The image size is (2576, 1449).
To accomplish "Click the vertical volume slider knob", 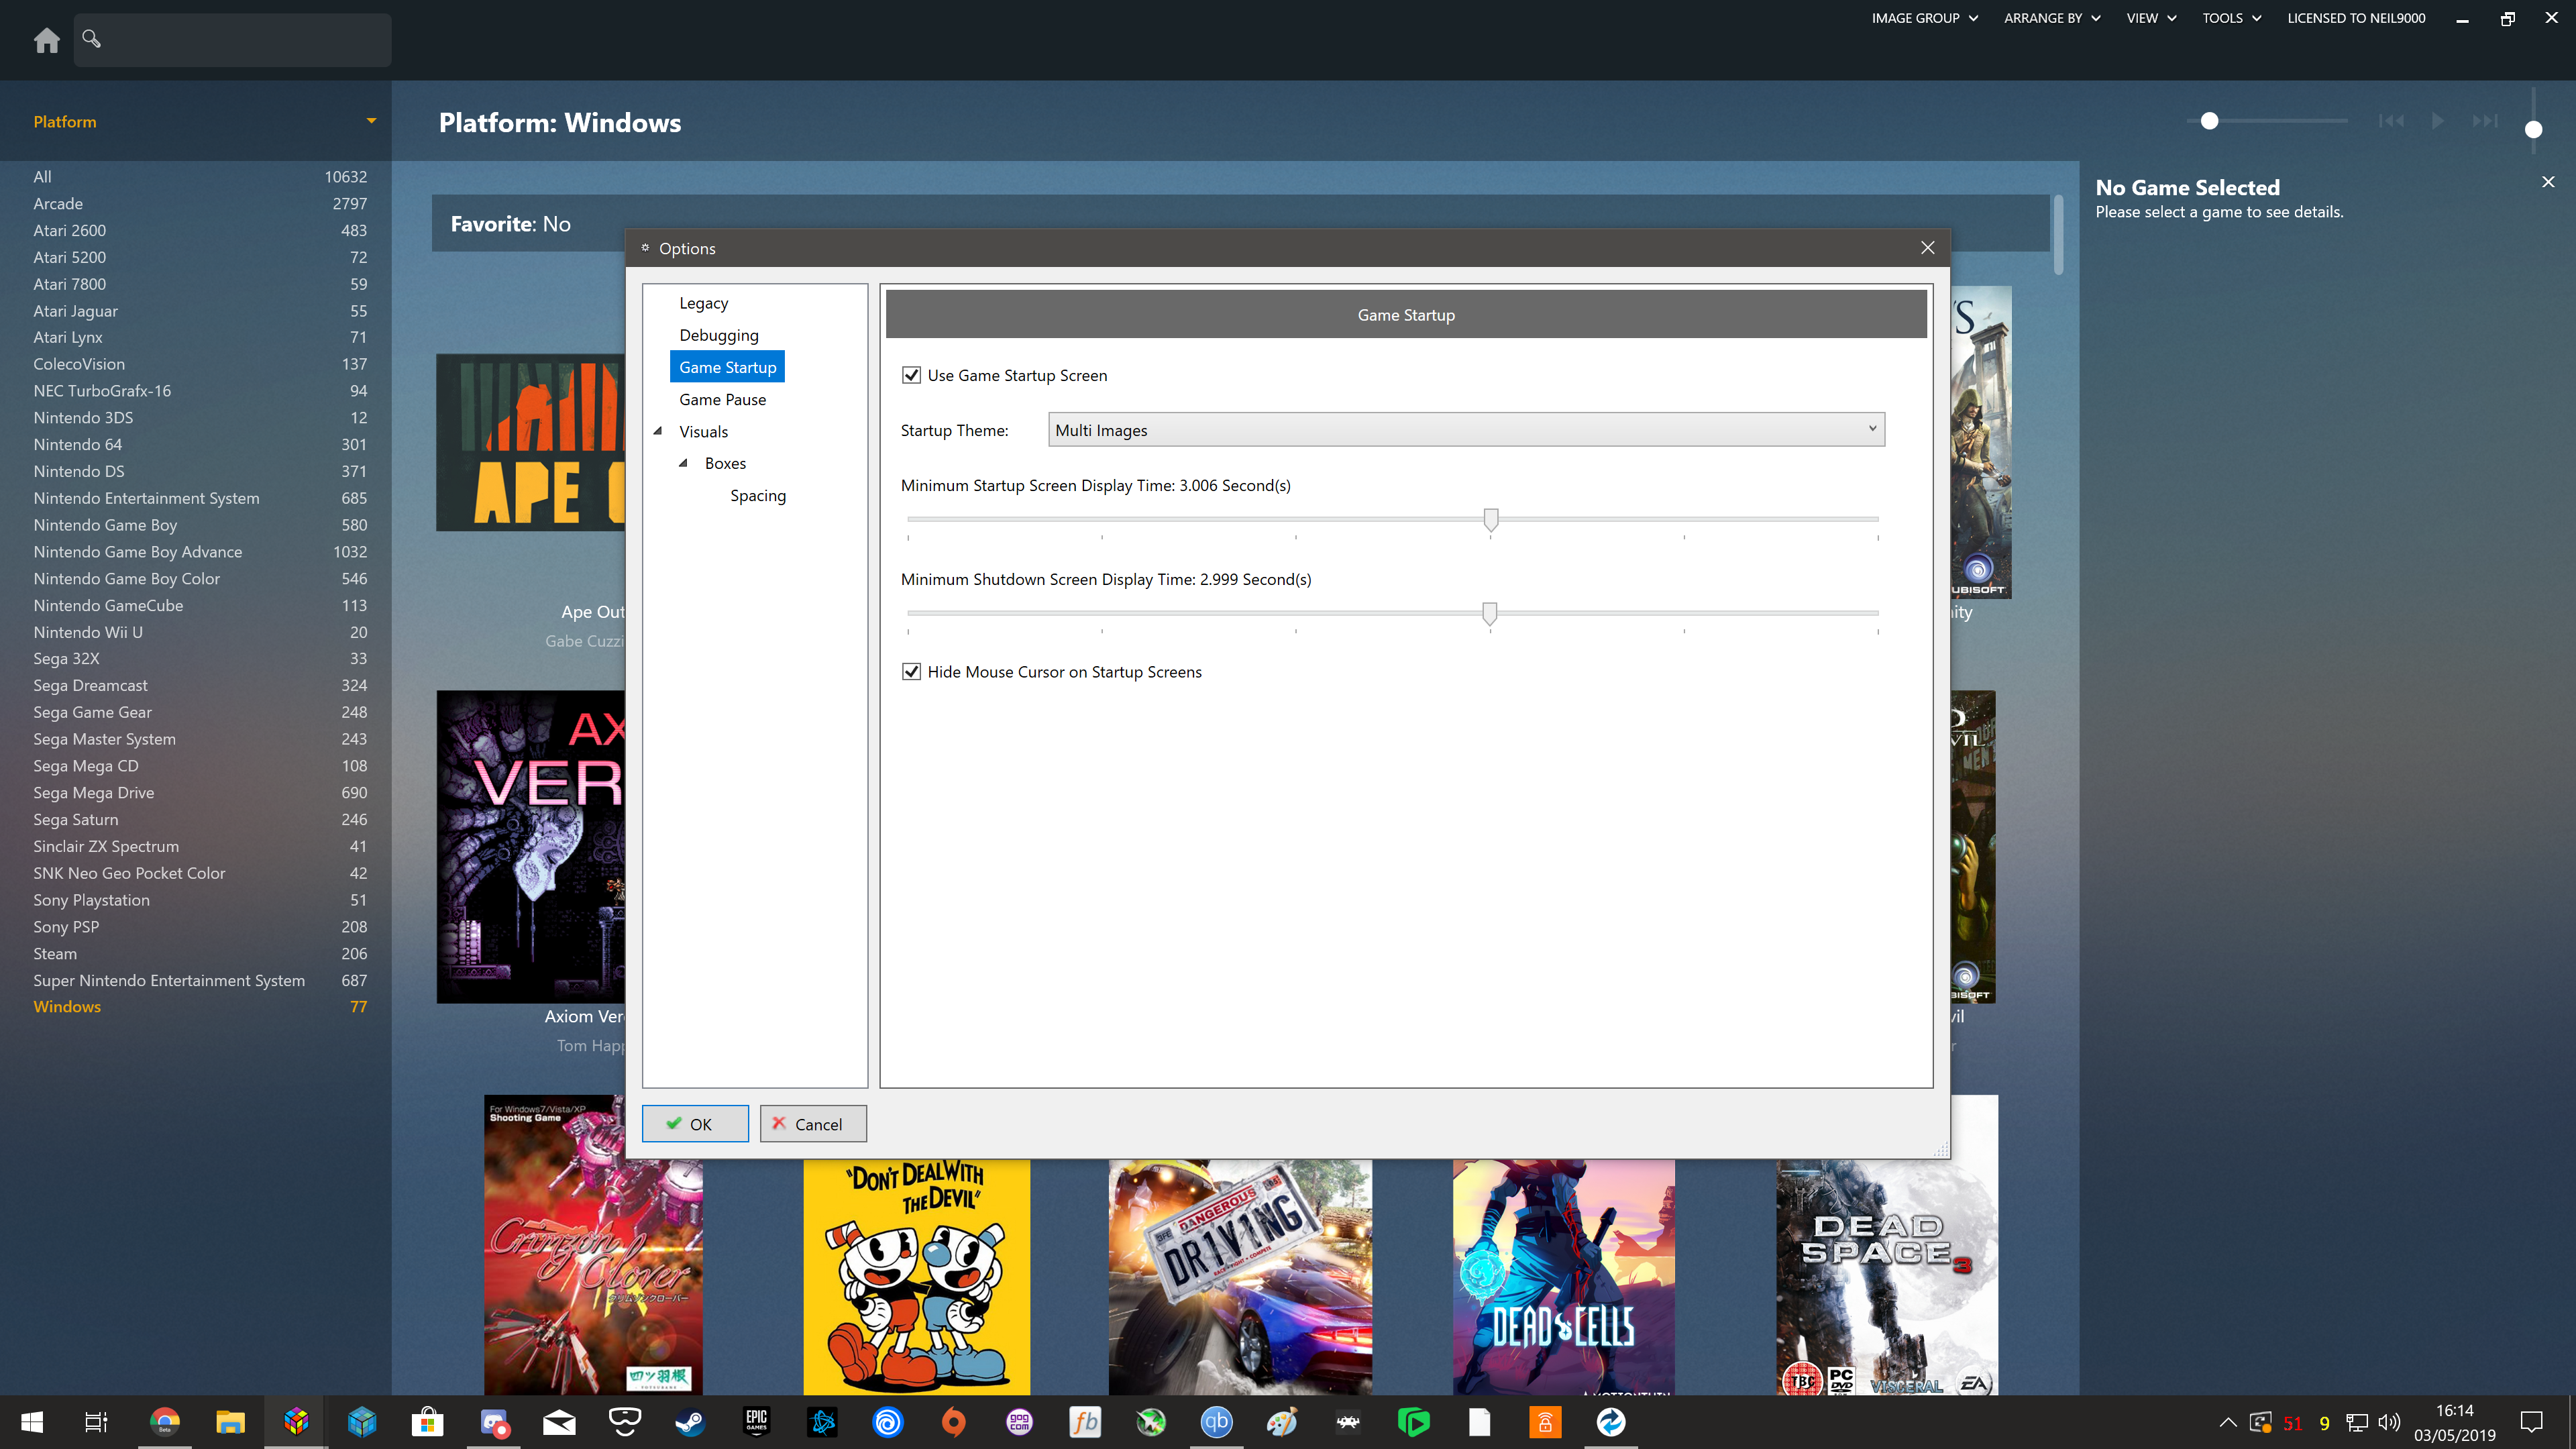I will click(x=2533, y=129).
